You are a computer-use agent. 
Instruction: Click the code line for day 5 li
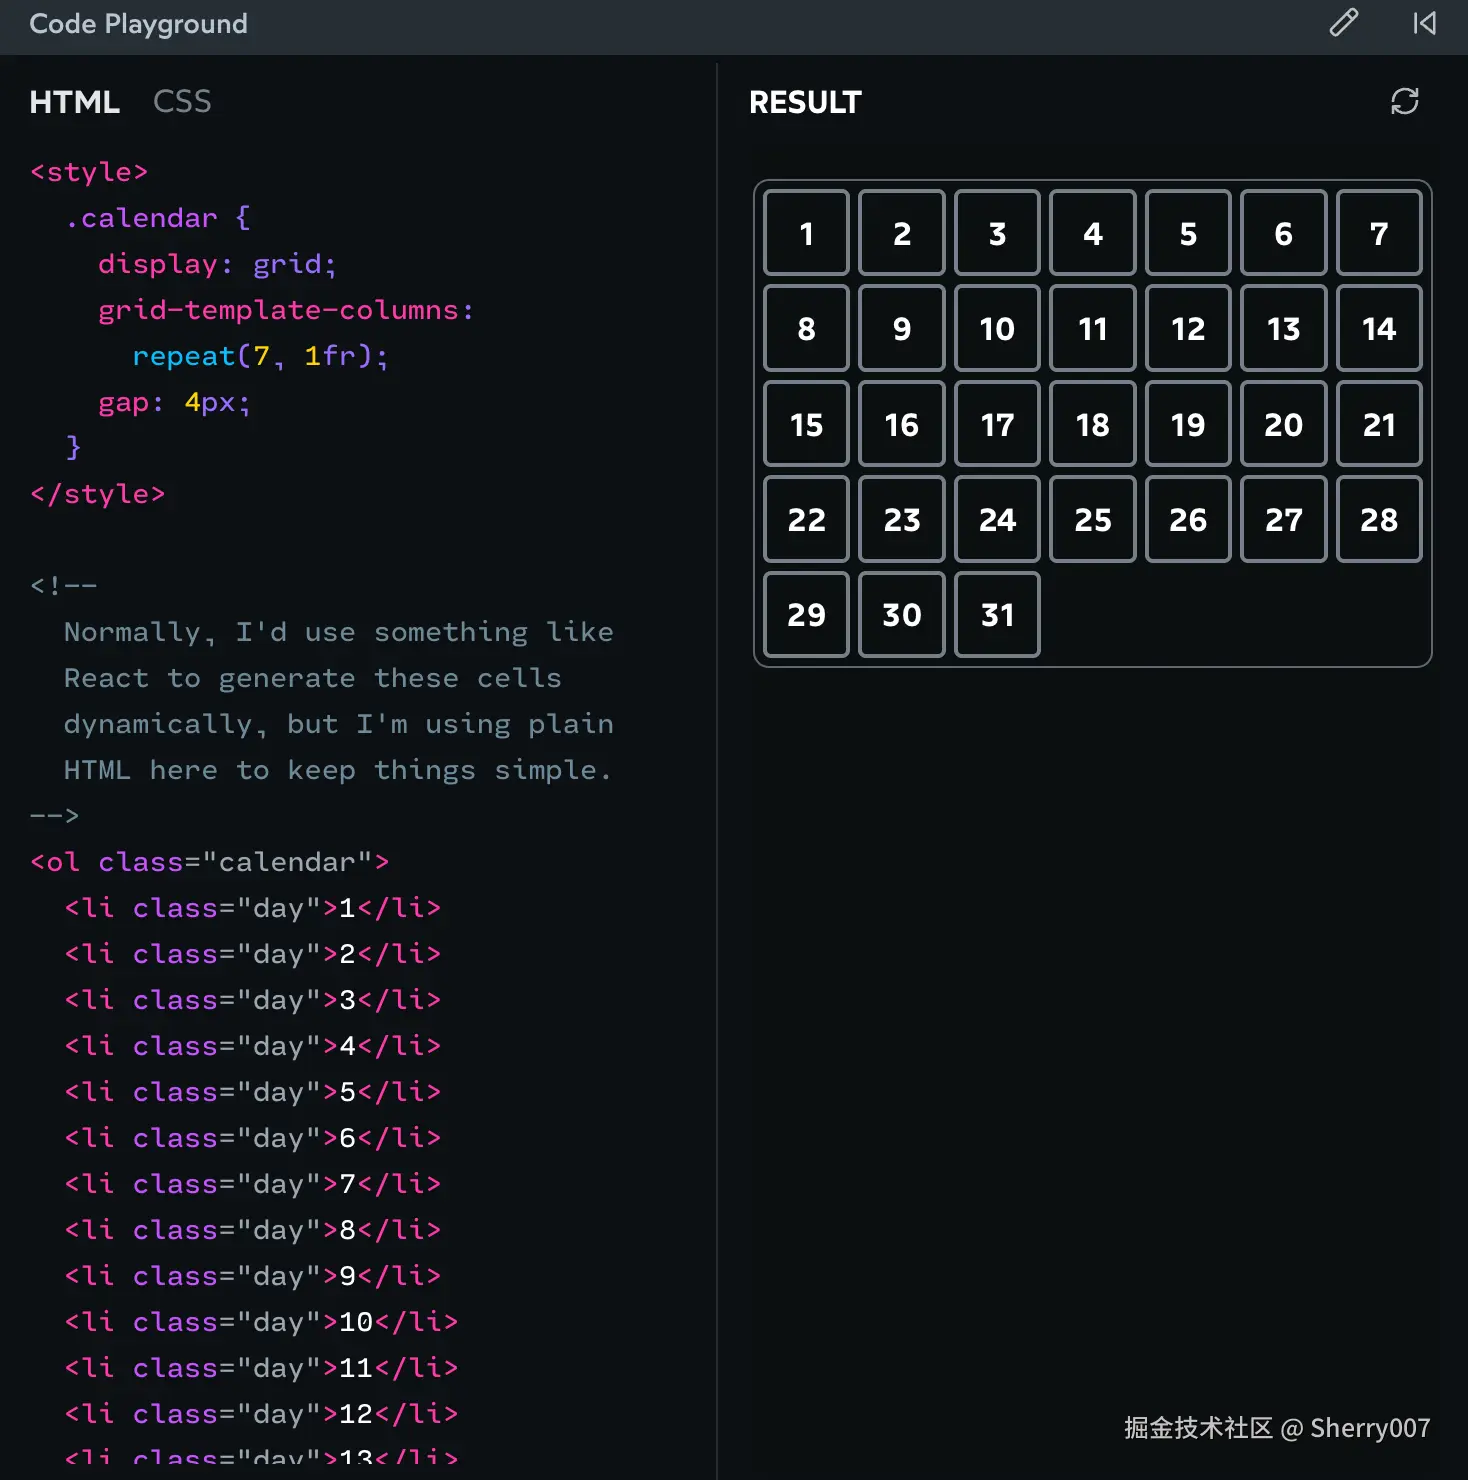tap(252, 1092)
